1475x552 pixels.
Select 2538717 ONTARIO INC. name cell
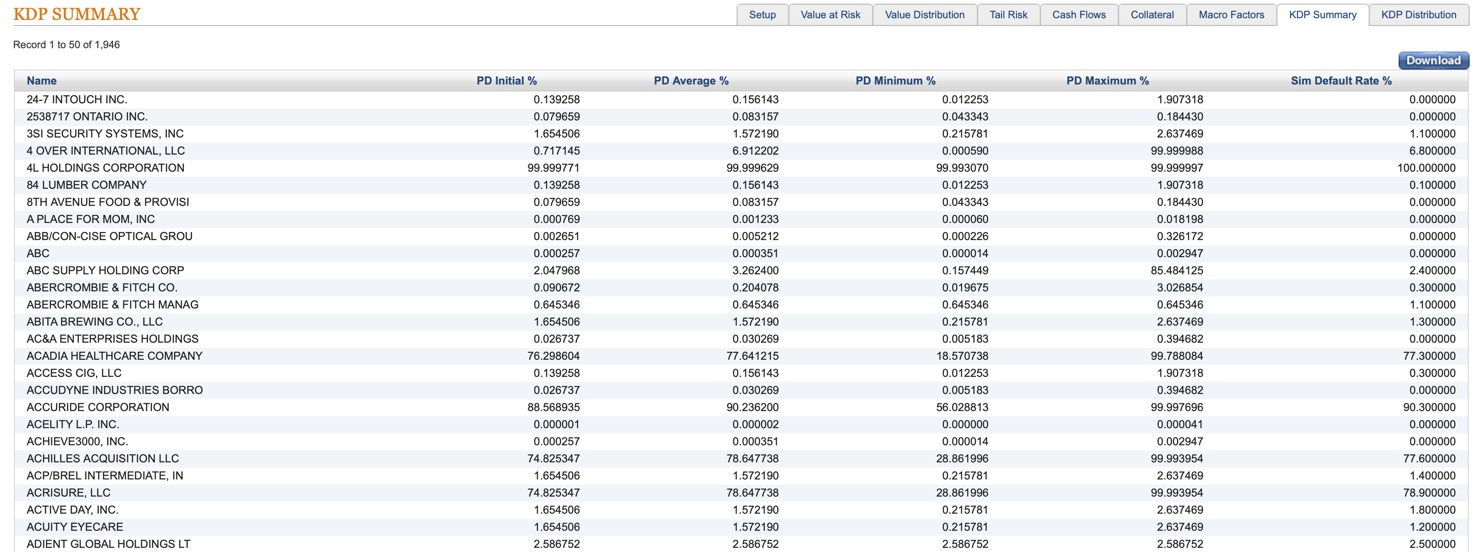point(87,117)
